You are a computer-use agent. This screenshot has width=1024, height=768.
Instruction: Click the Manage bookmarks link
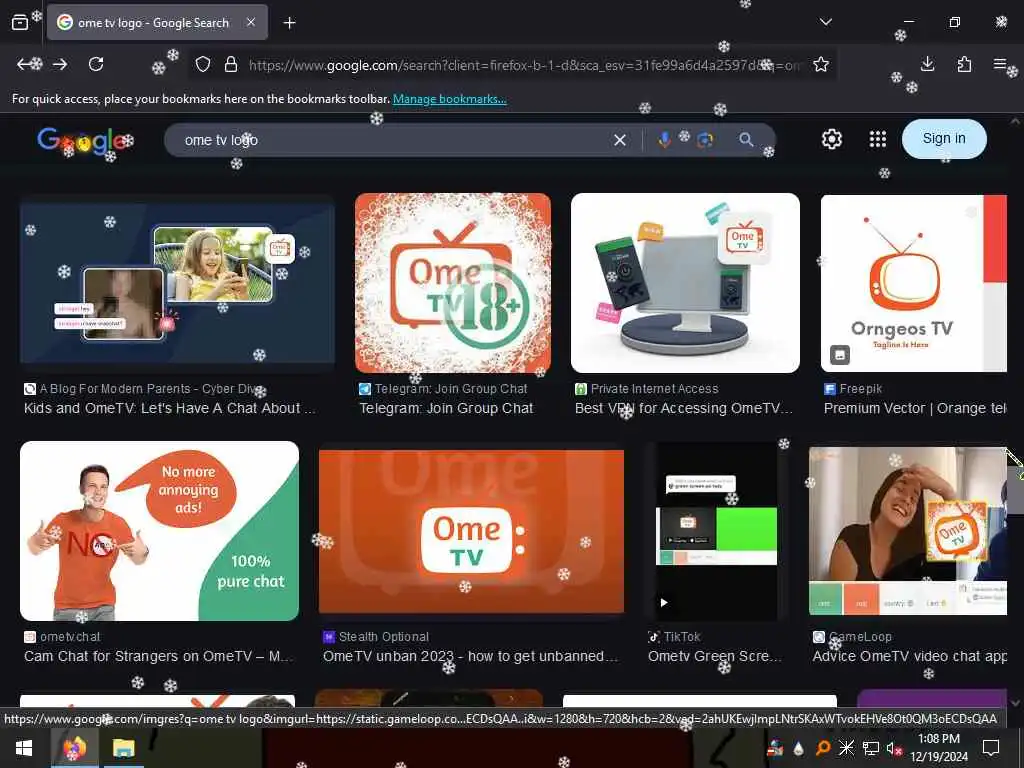click(x=449, y=99)
